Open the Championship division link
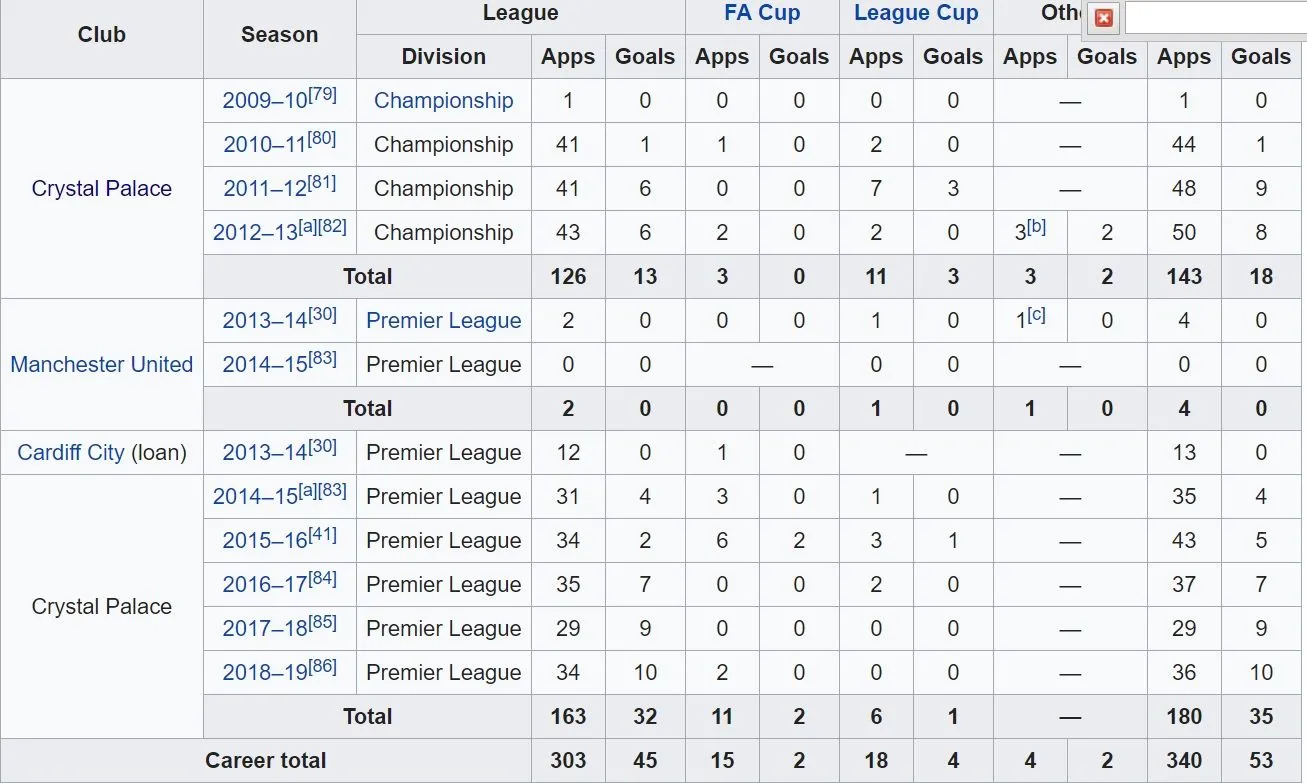Viewport: 1307px width, 783px height. coord(443,101)
